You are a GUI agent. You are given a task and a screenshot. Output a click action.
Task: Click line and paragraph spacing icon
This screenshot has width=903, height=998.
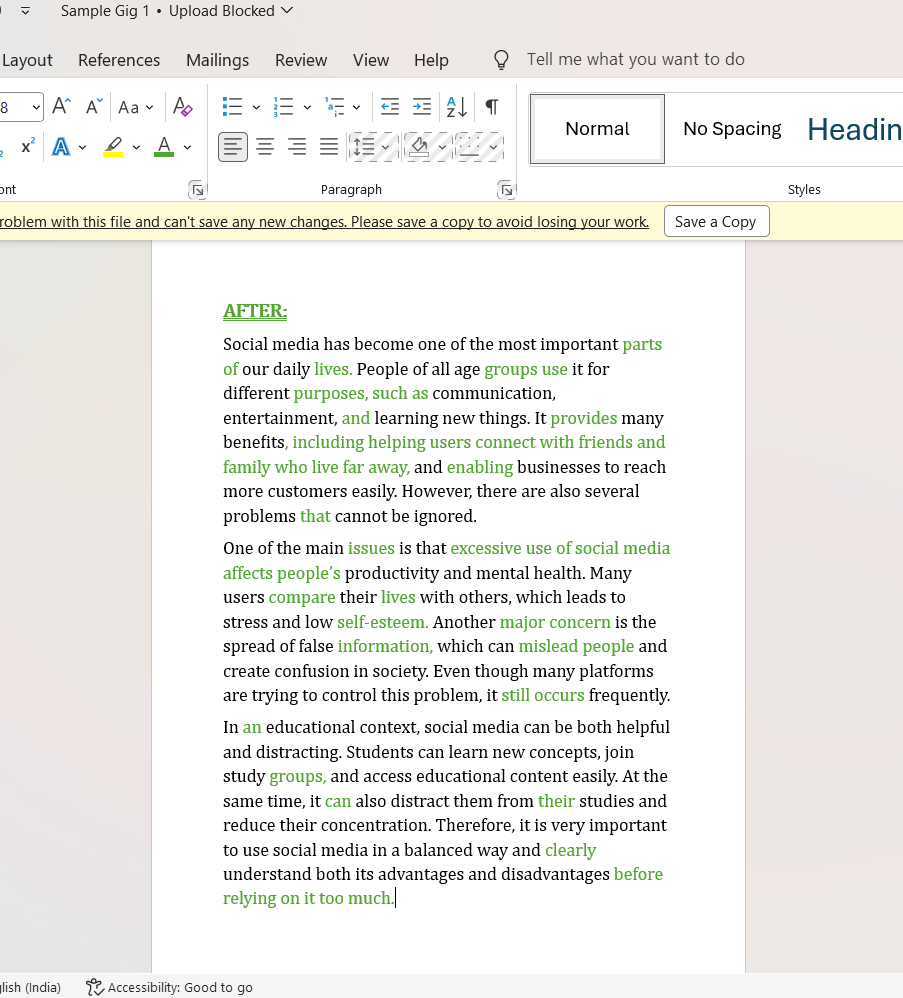pyautogui.click(x=364, y=147)
